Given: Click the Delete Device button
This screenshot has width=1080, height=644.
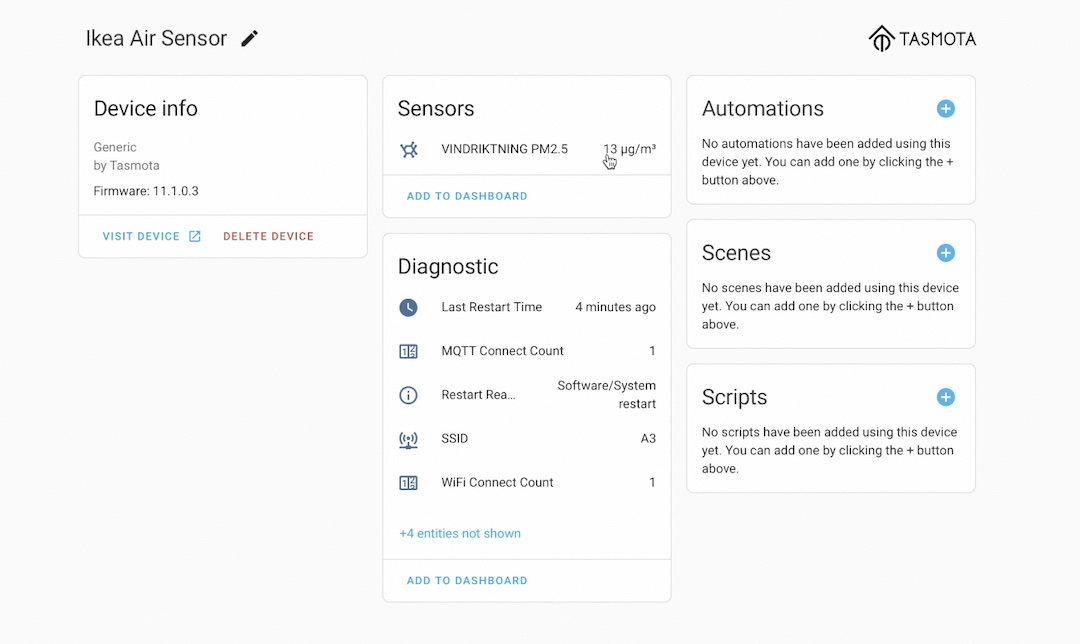Looking at the screenshot, I should (269, 236).
